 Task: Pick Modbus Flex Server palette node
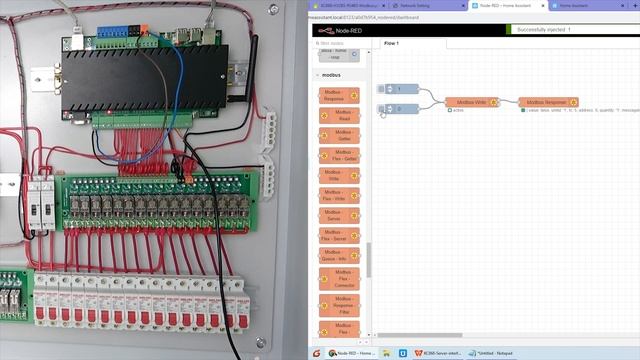point(339,236)
